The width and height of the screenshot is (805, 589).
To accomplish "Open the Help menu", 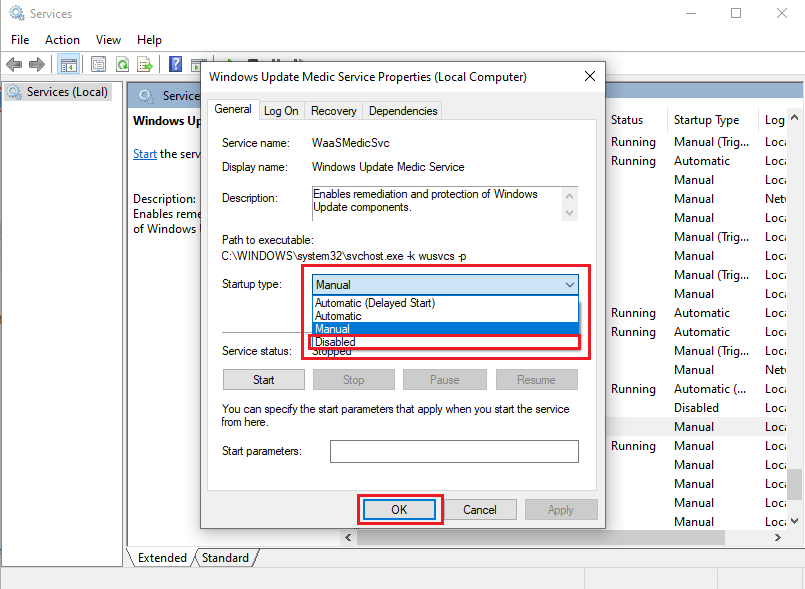I will tap(149, 40).
